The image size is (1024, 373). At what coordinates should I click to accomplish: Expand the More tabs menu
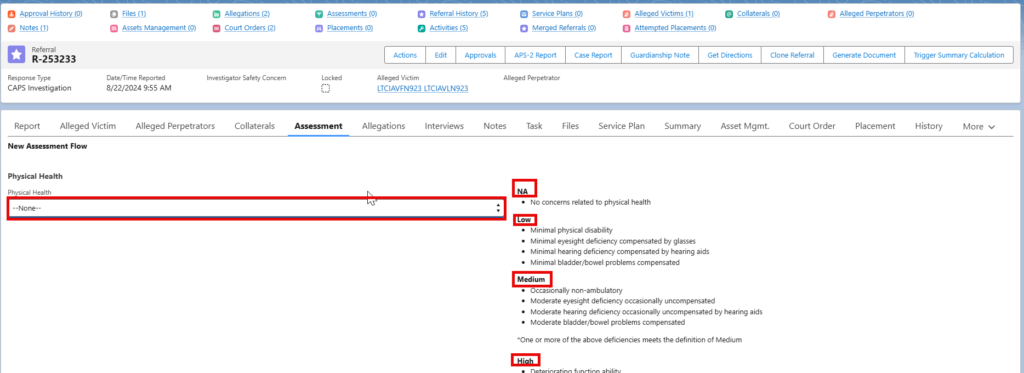(978, 127)
